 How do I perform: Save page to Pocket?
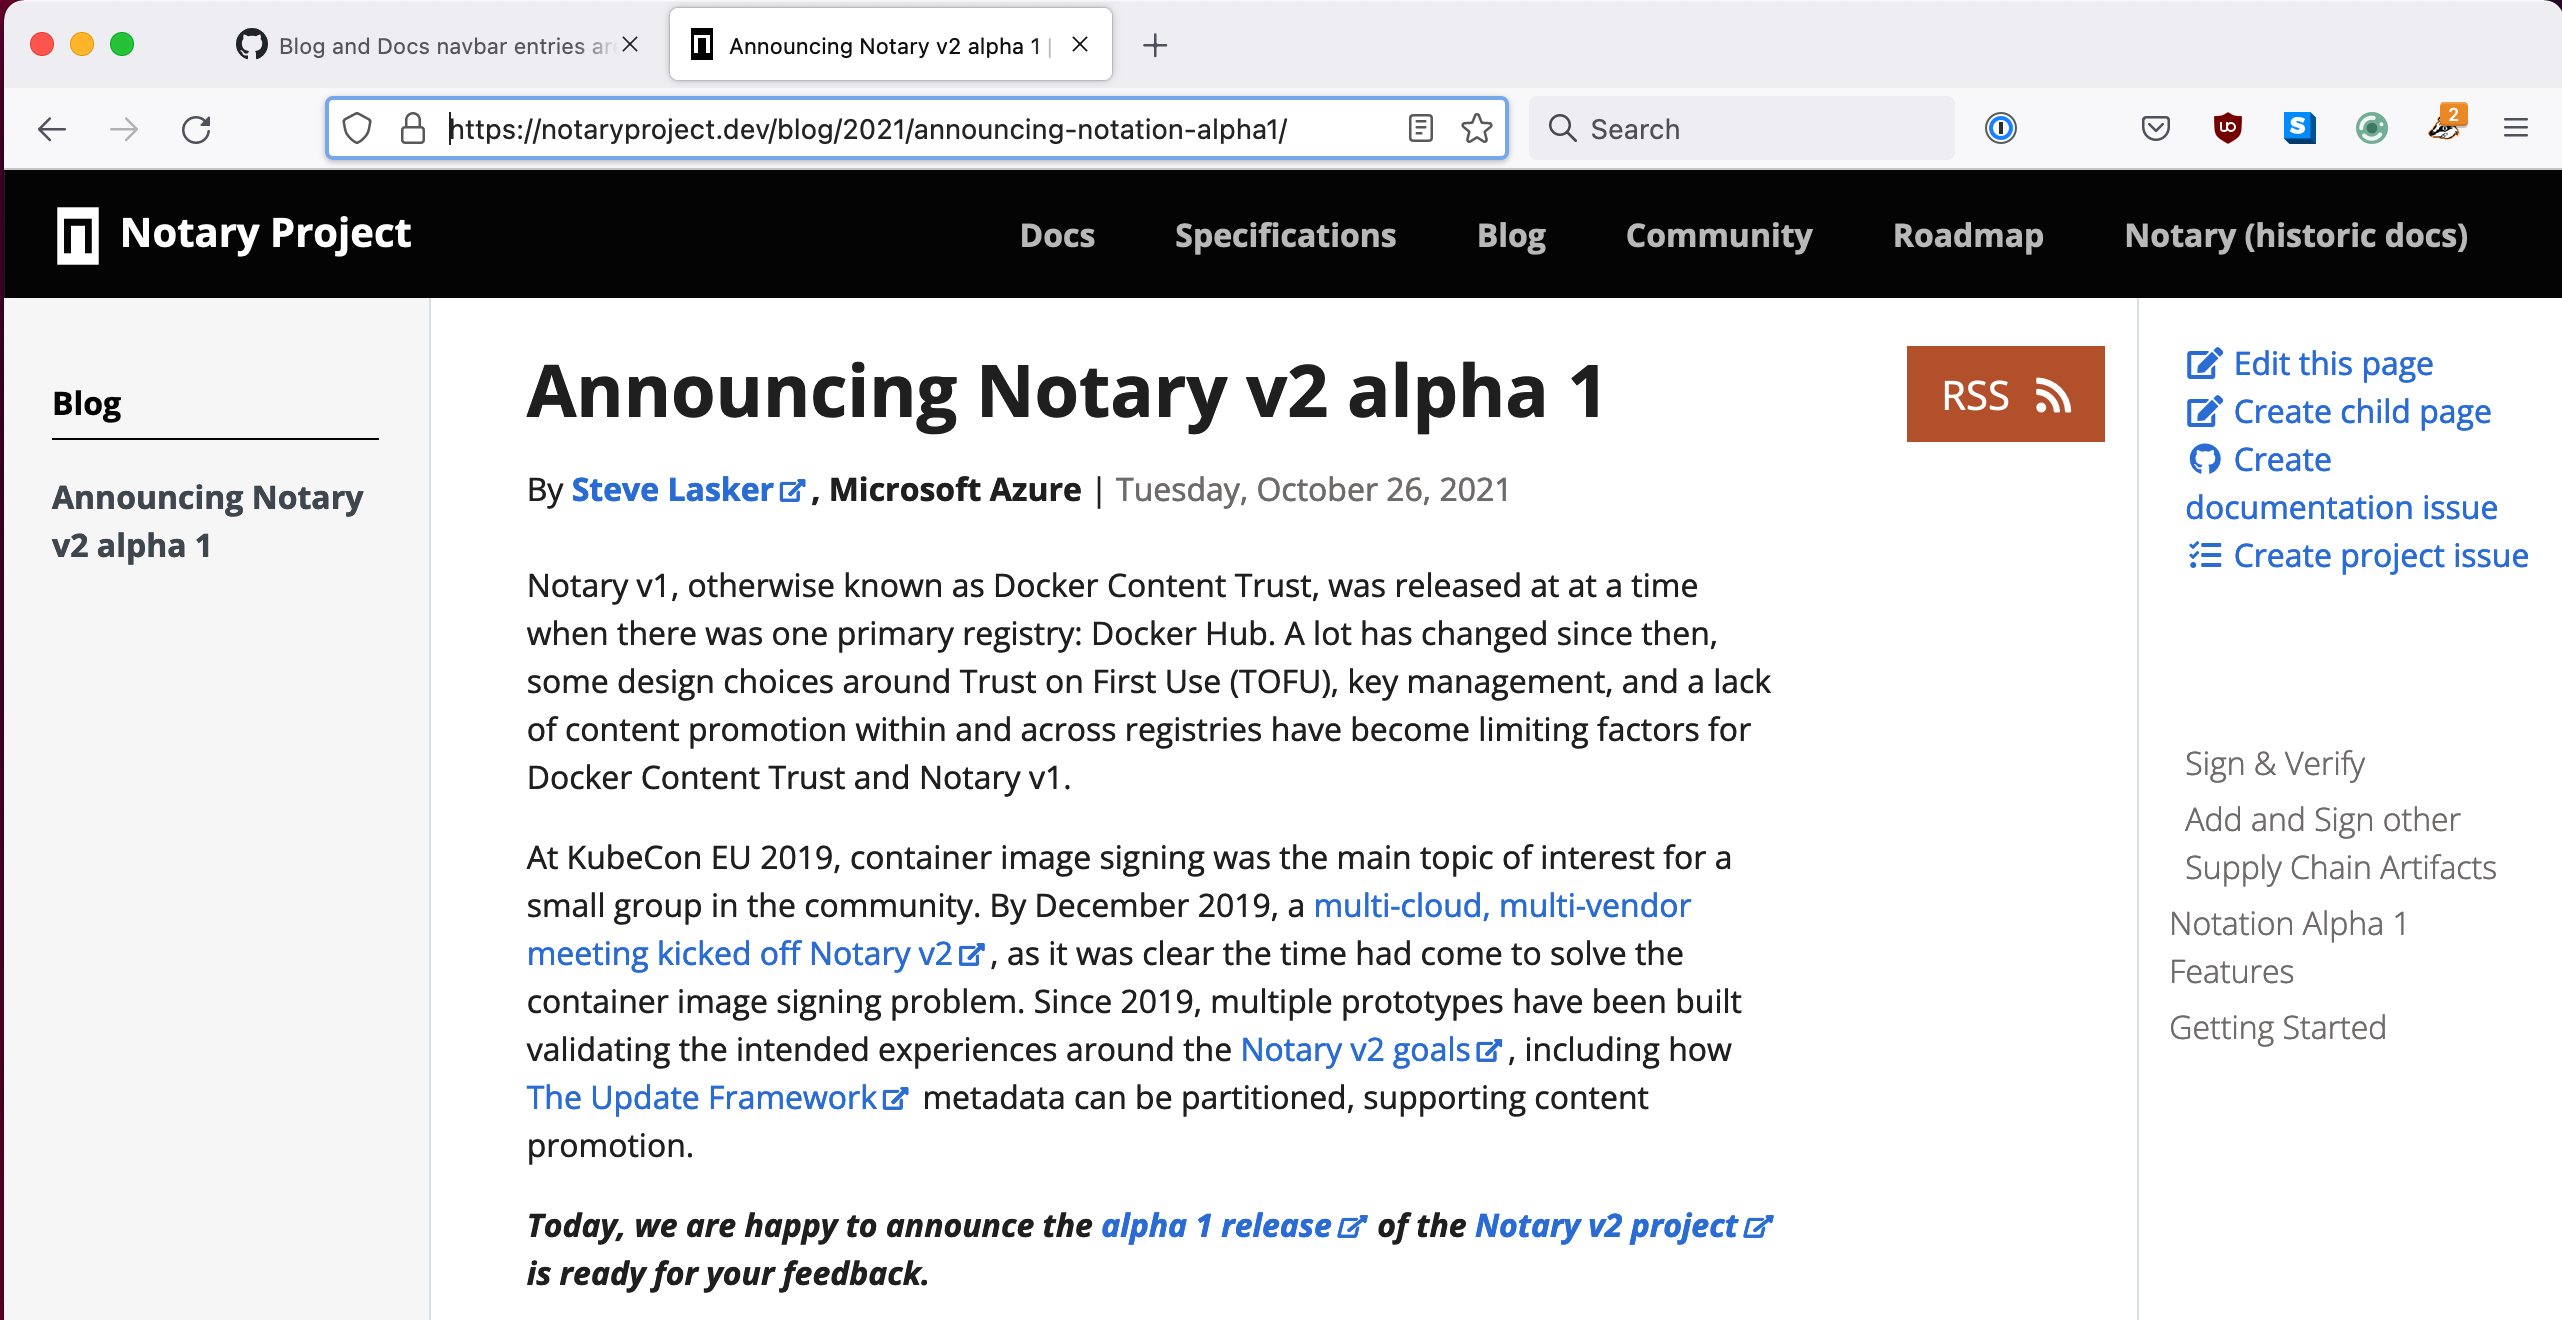(2156, 128)
